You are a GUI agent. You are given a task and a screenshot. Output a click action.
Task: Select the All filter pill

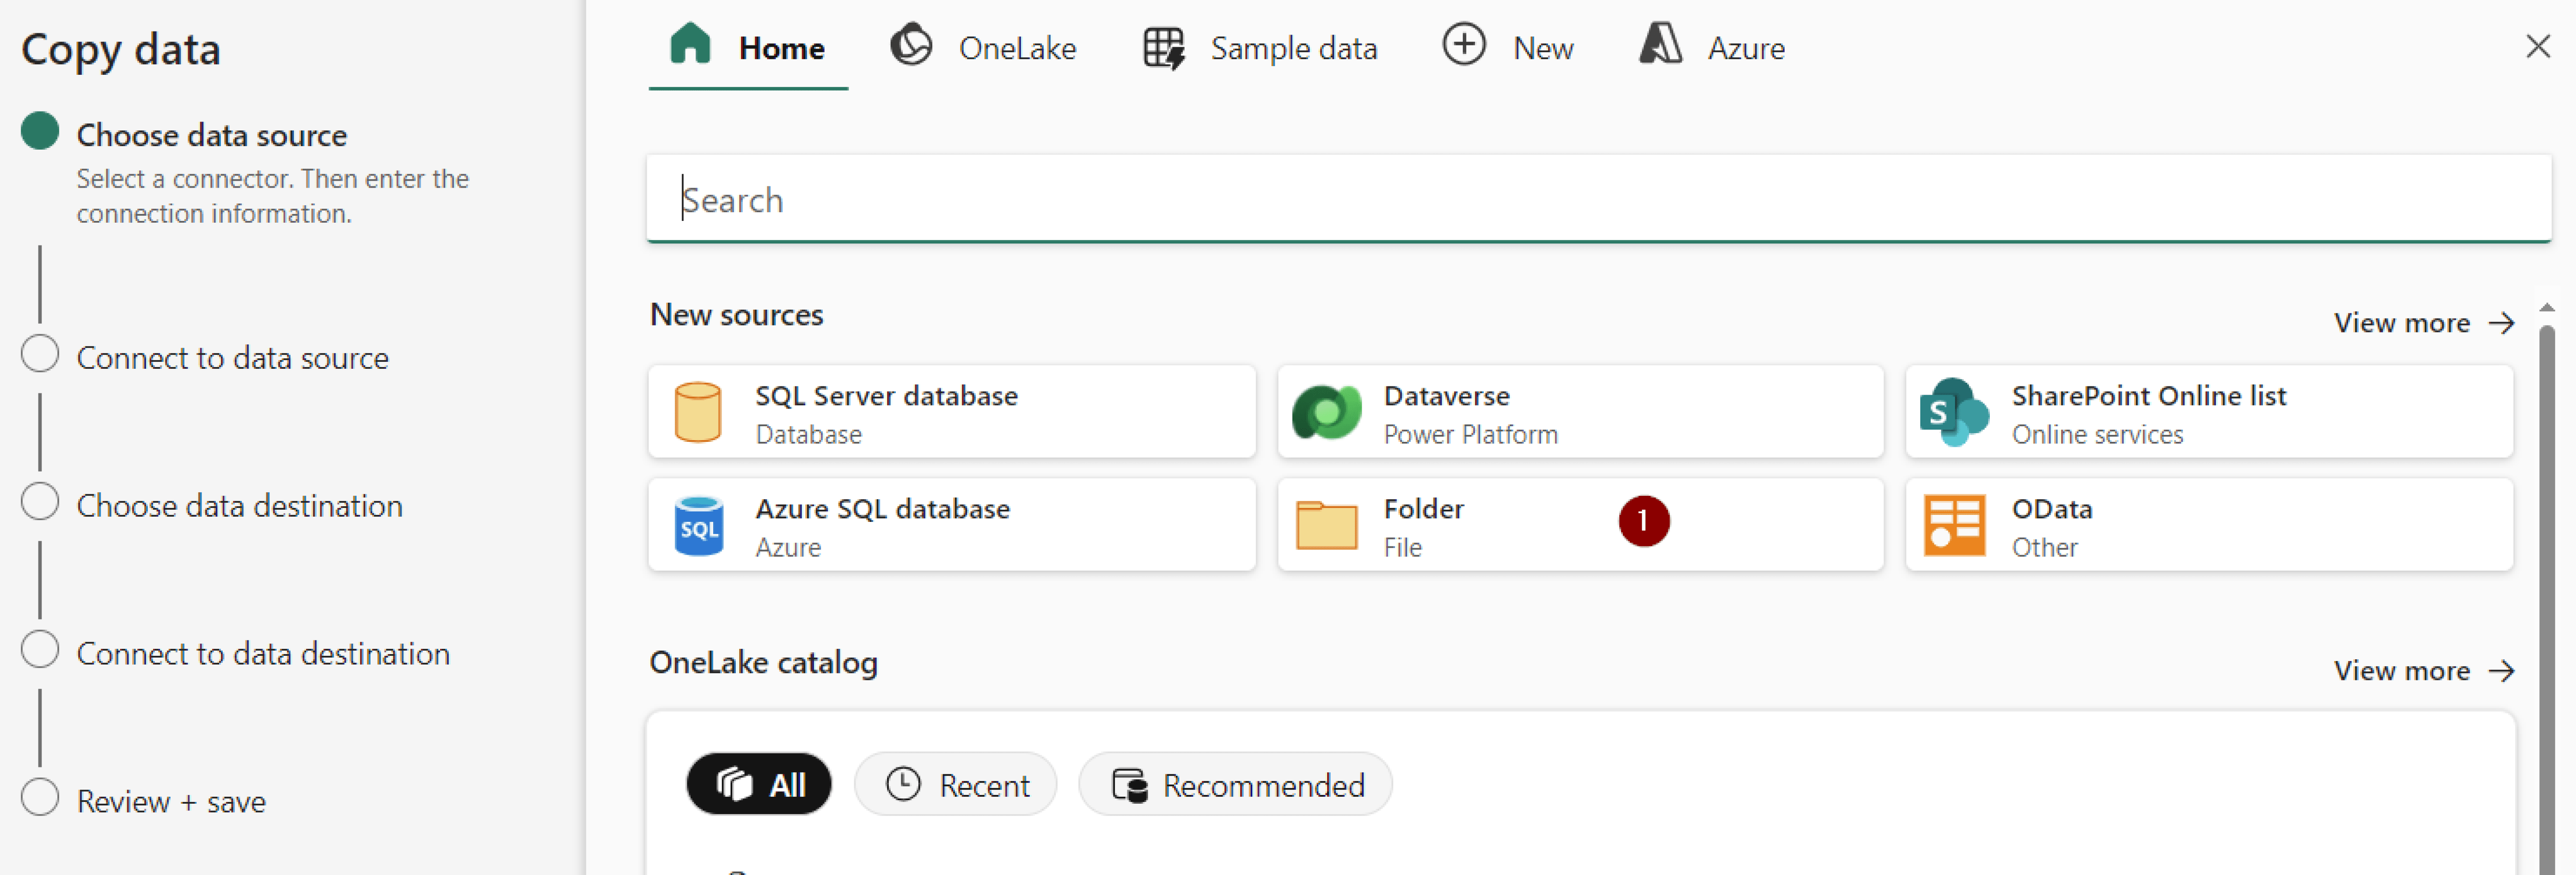tap(759, 784)
